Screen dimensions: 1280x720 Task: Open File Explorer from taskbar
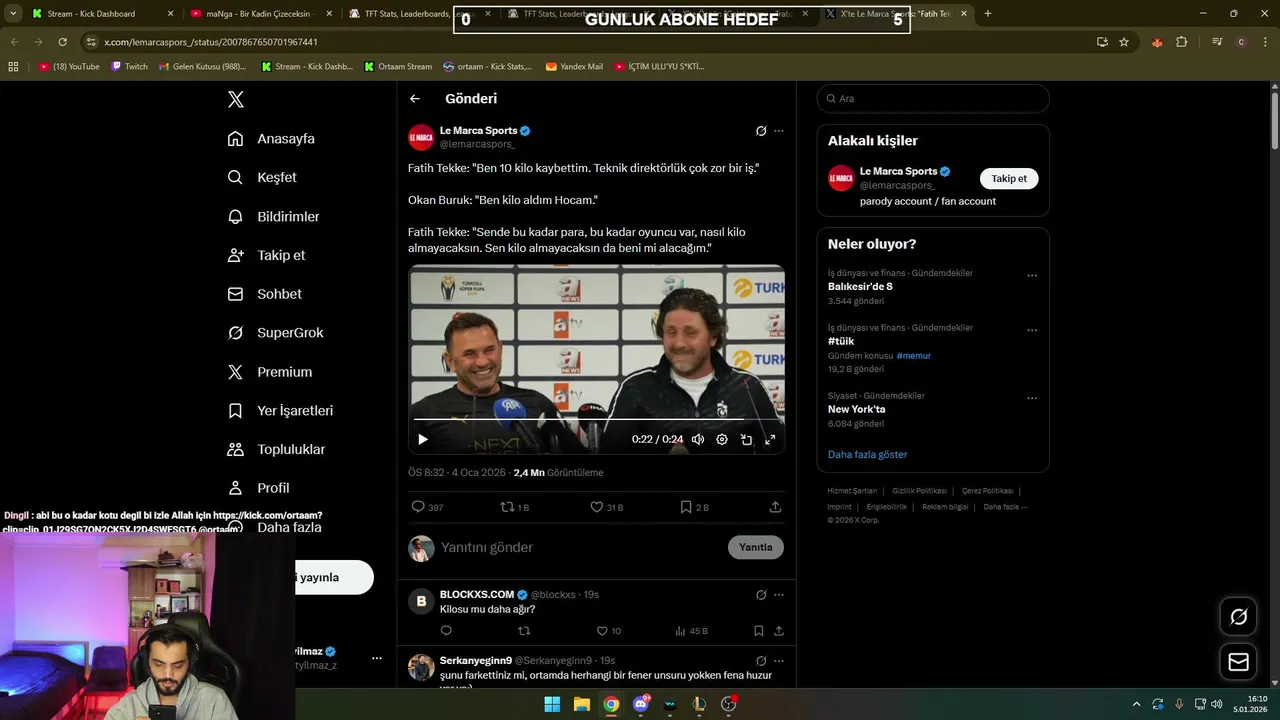(581, 704)
